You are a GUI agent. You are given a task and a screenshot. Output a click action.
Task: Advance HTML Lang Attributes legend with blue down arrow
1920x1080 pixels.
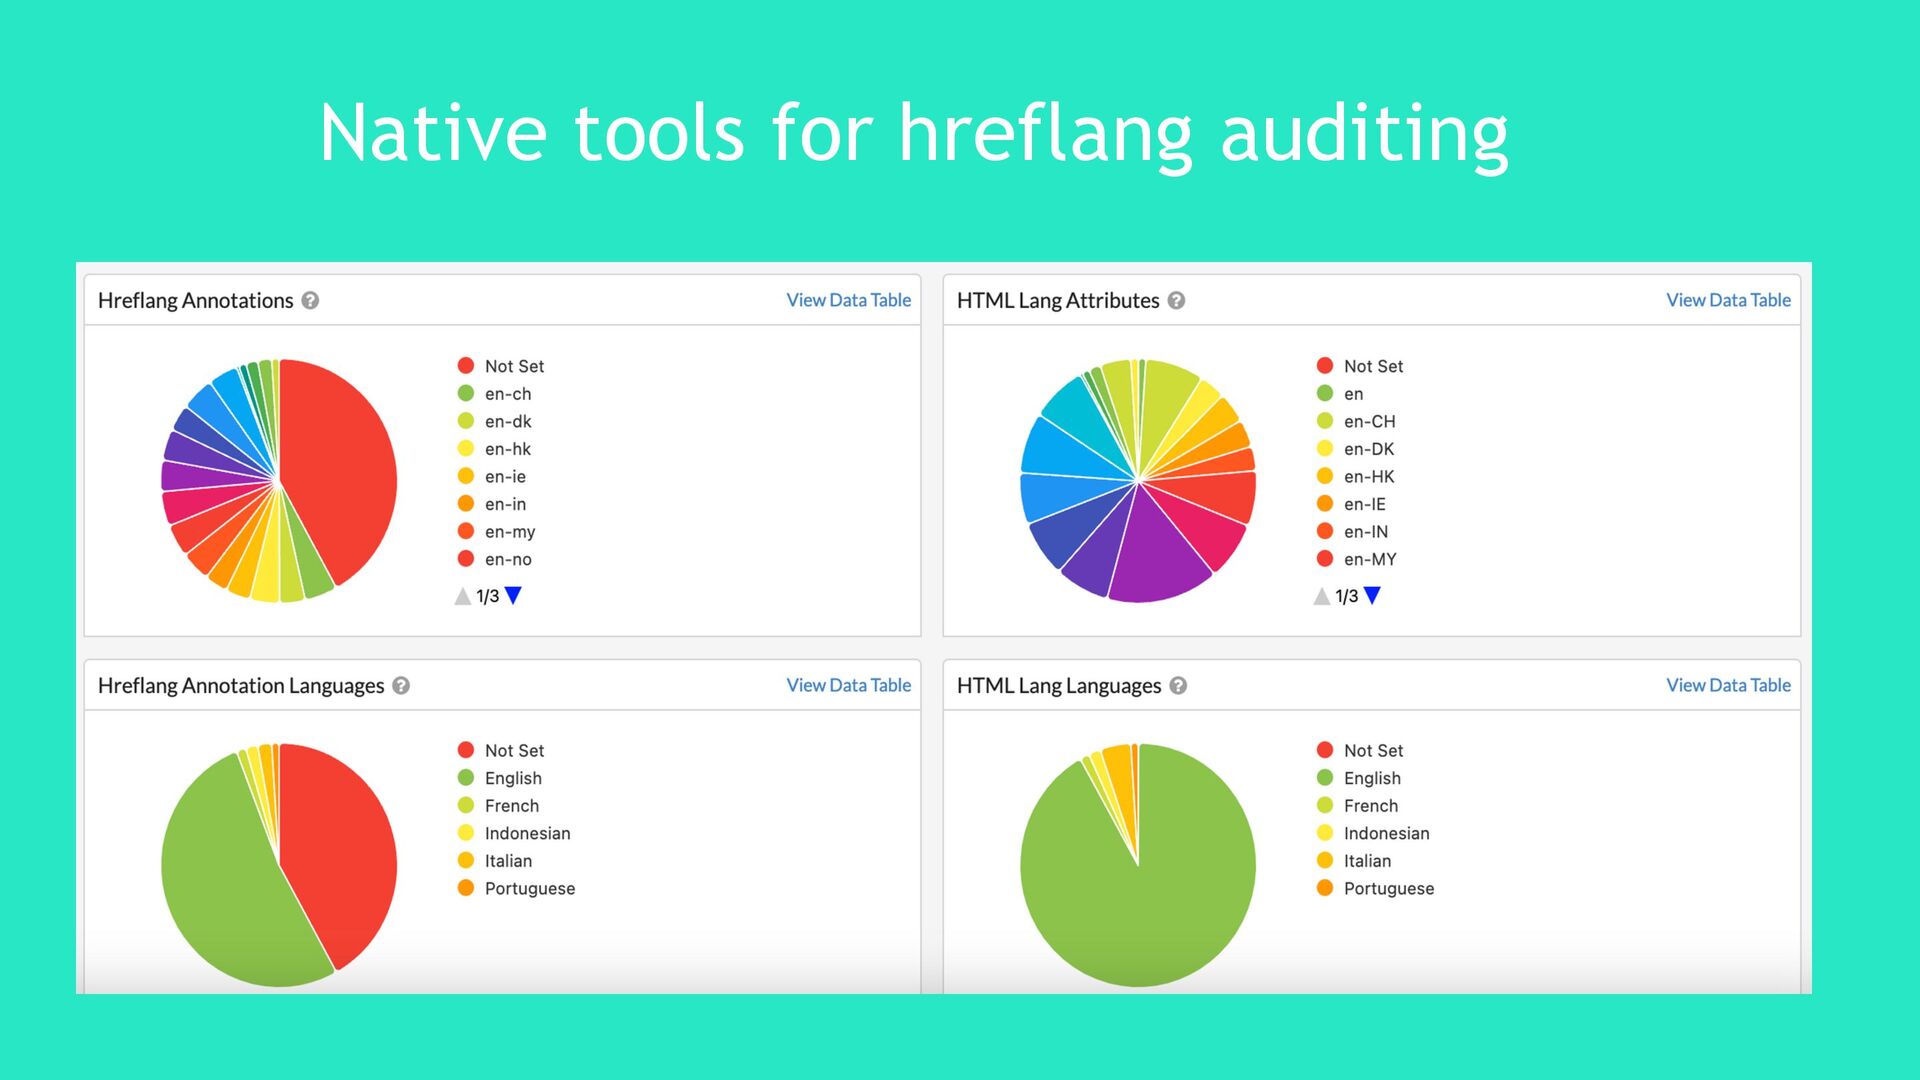(x=1372, y=595)
